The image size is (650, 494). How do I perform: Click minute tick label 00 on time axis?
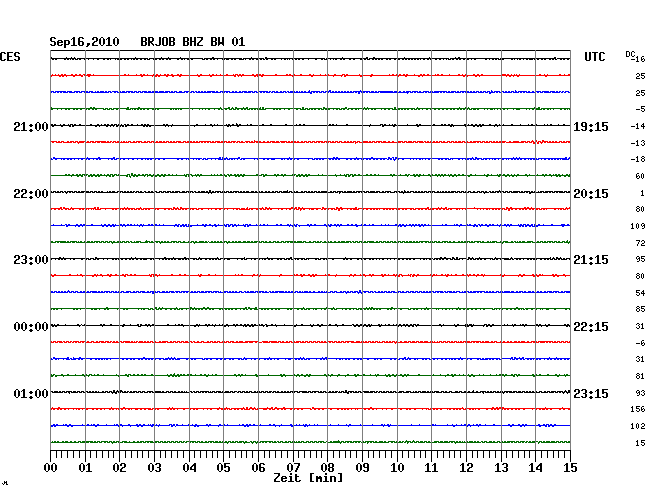51,468
